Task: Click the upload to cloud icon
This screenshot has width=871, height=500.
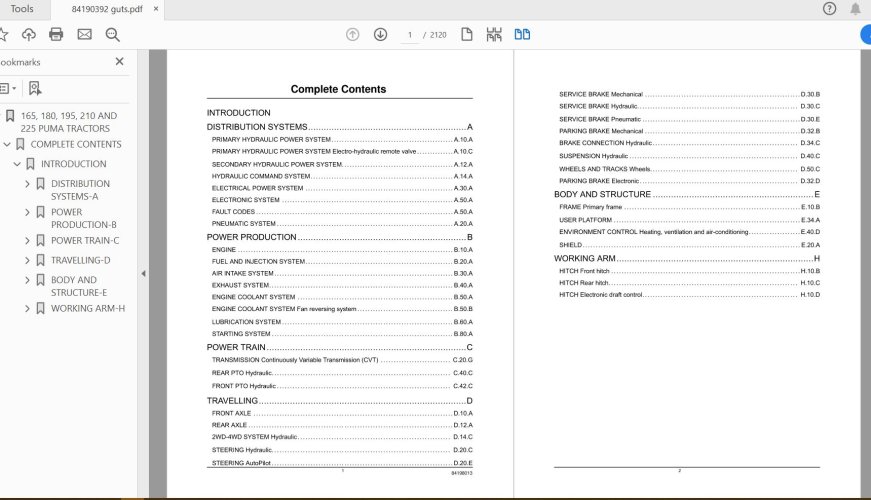Action: point(28,35)
